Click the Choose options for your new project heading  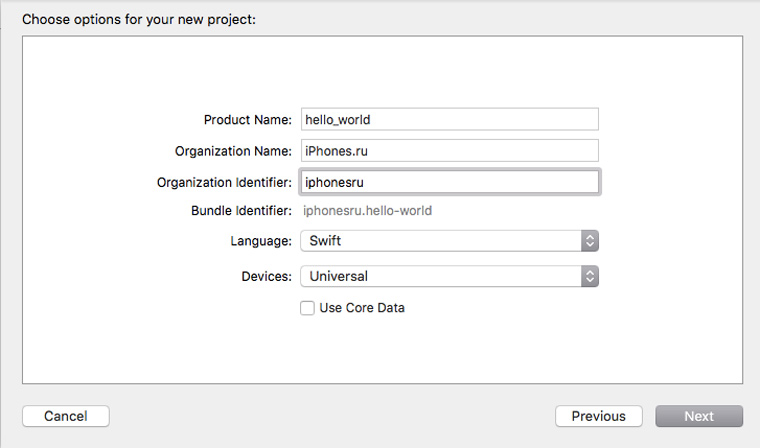pos(139,19)
